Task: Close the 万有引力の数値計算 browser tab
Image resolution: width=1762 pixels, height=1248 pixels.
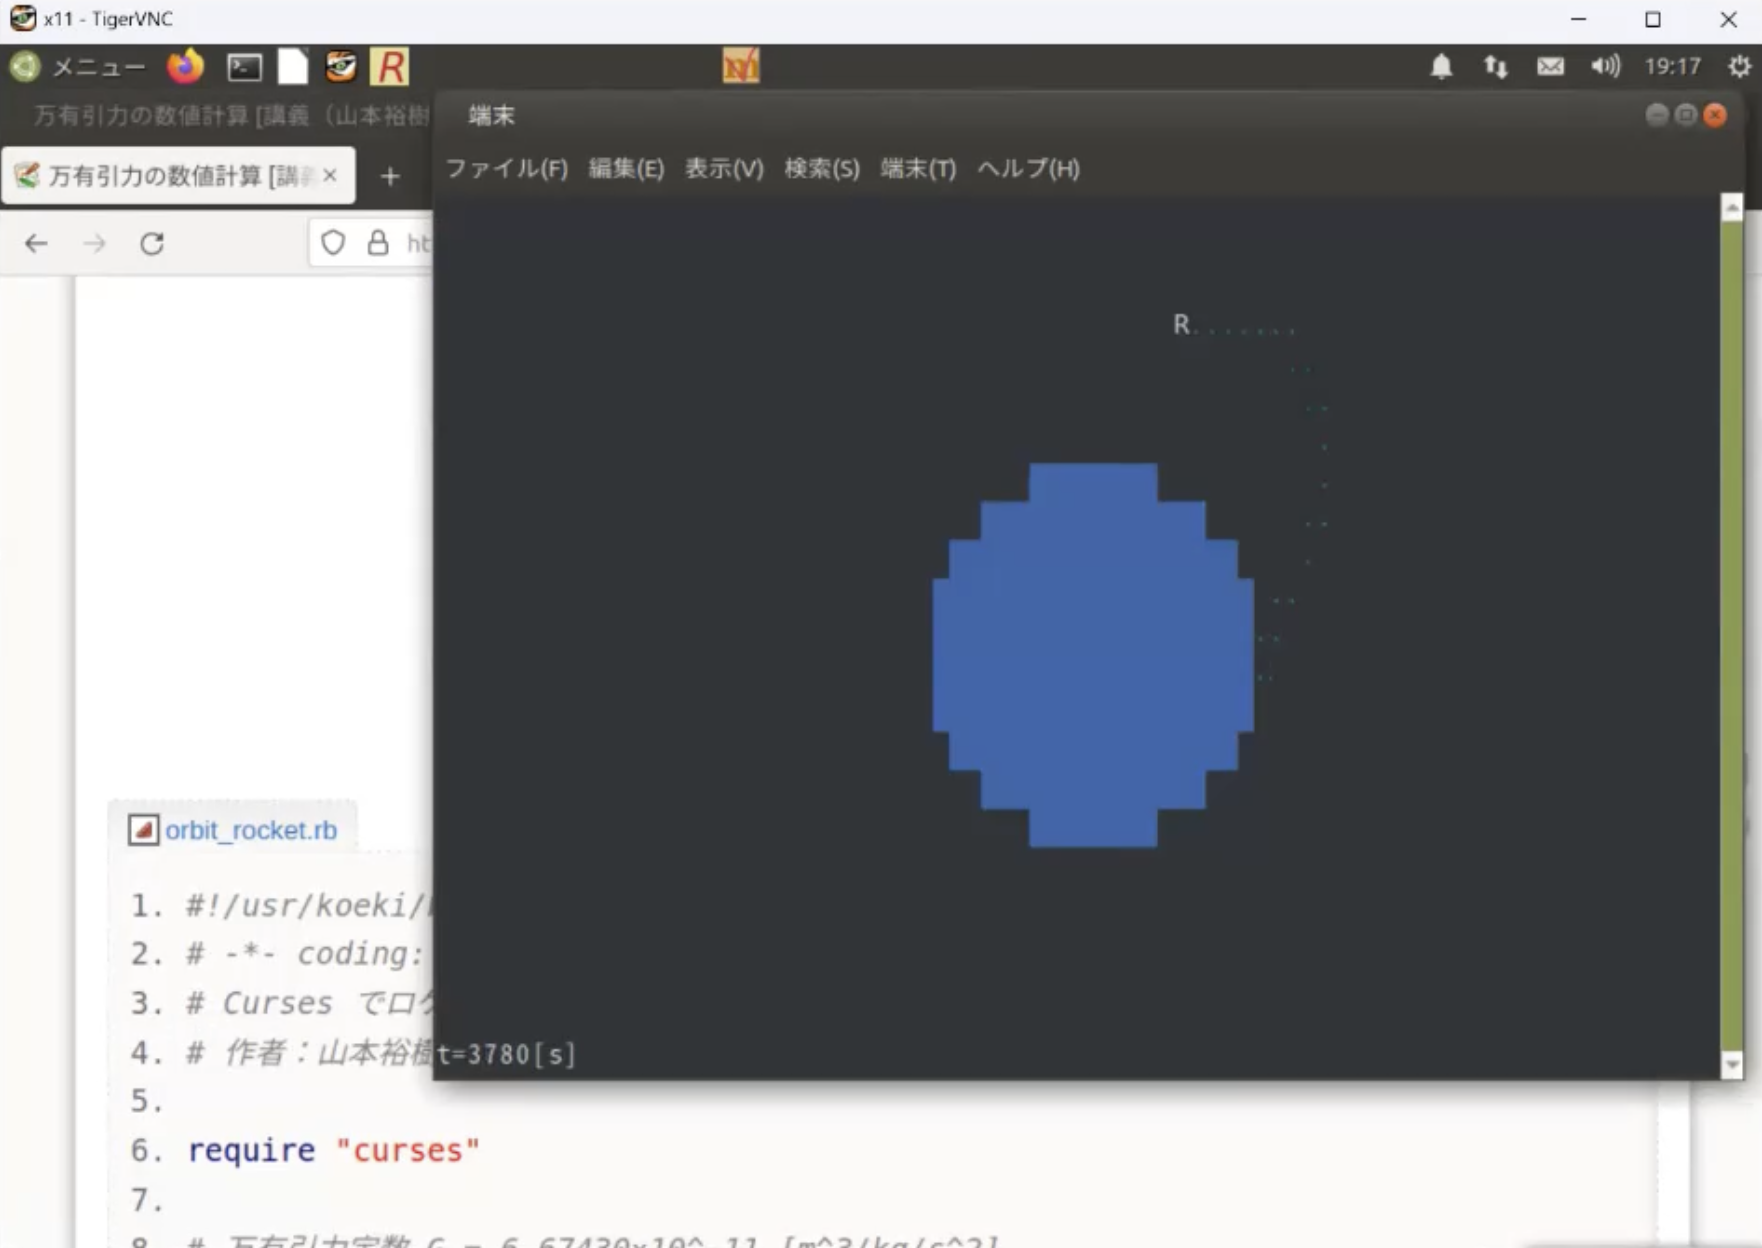Action: click(x=330, y=176)
